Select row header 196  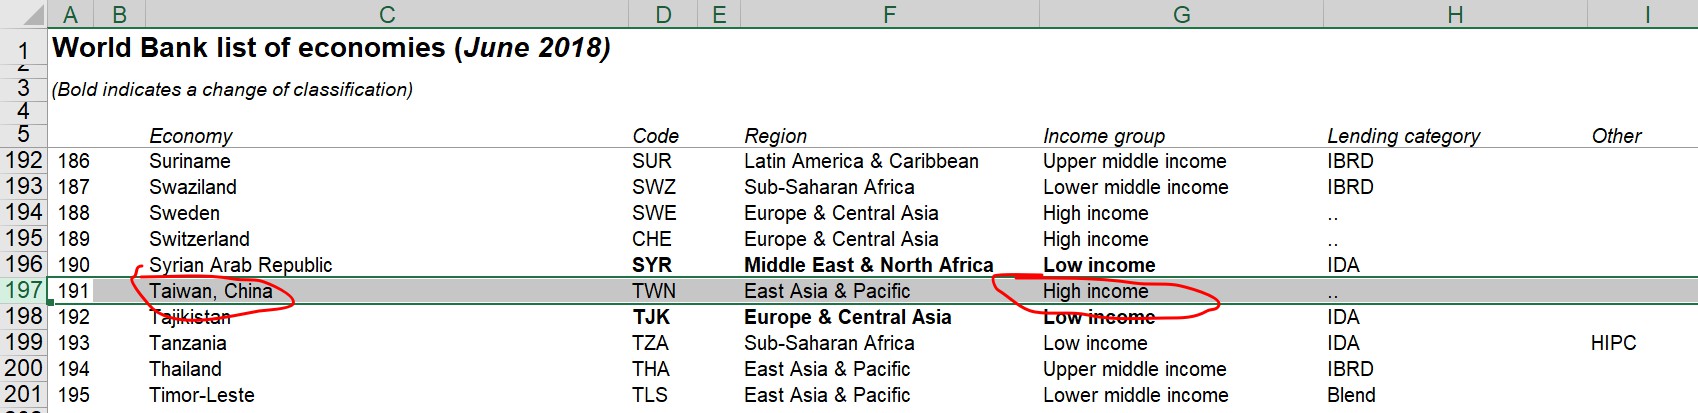coord(23,264)
